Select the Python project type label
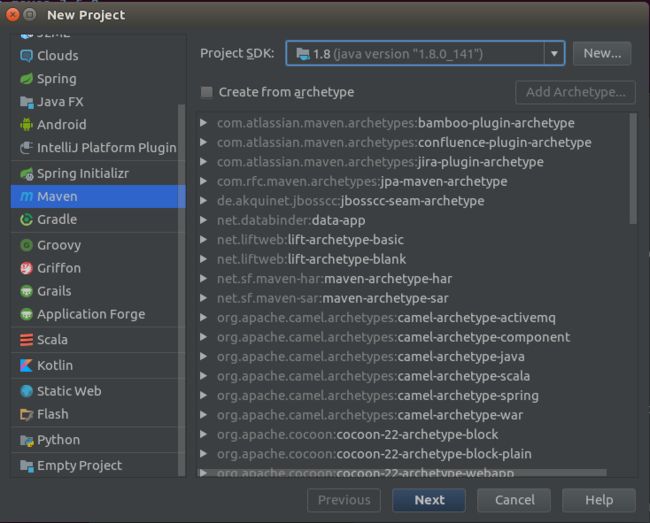 58,440
